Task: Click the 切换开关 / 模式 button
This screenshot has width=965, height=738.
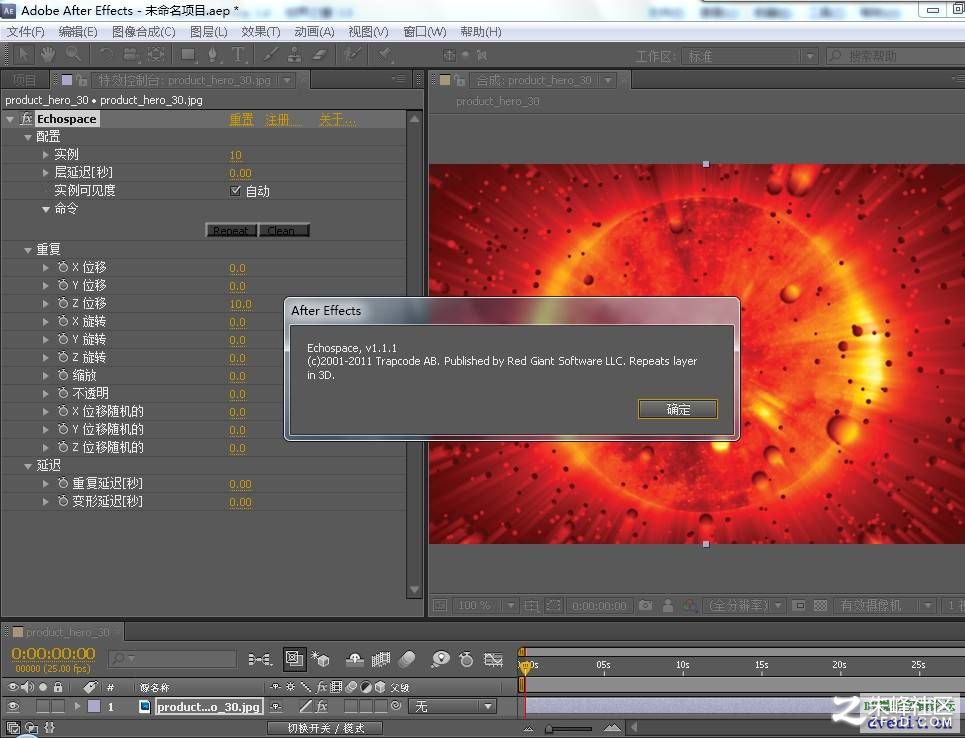Action: pyautogui.click(x=326, y=728)
